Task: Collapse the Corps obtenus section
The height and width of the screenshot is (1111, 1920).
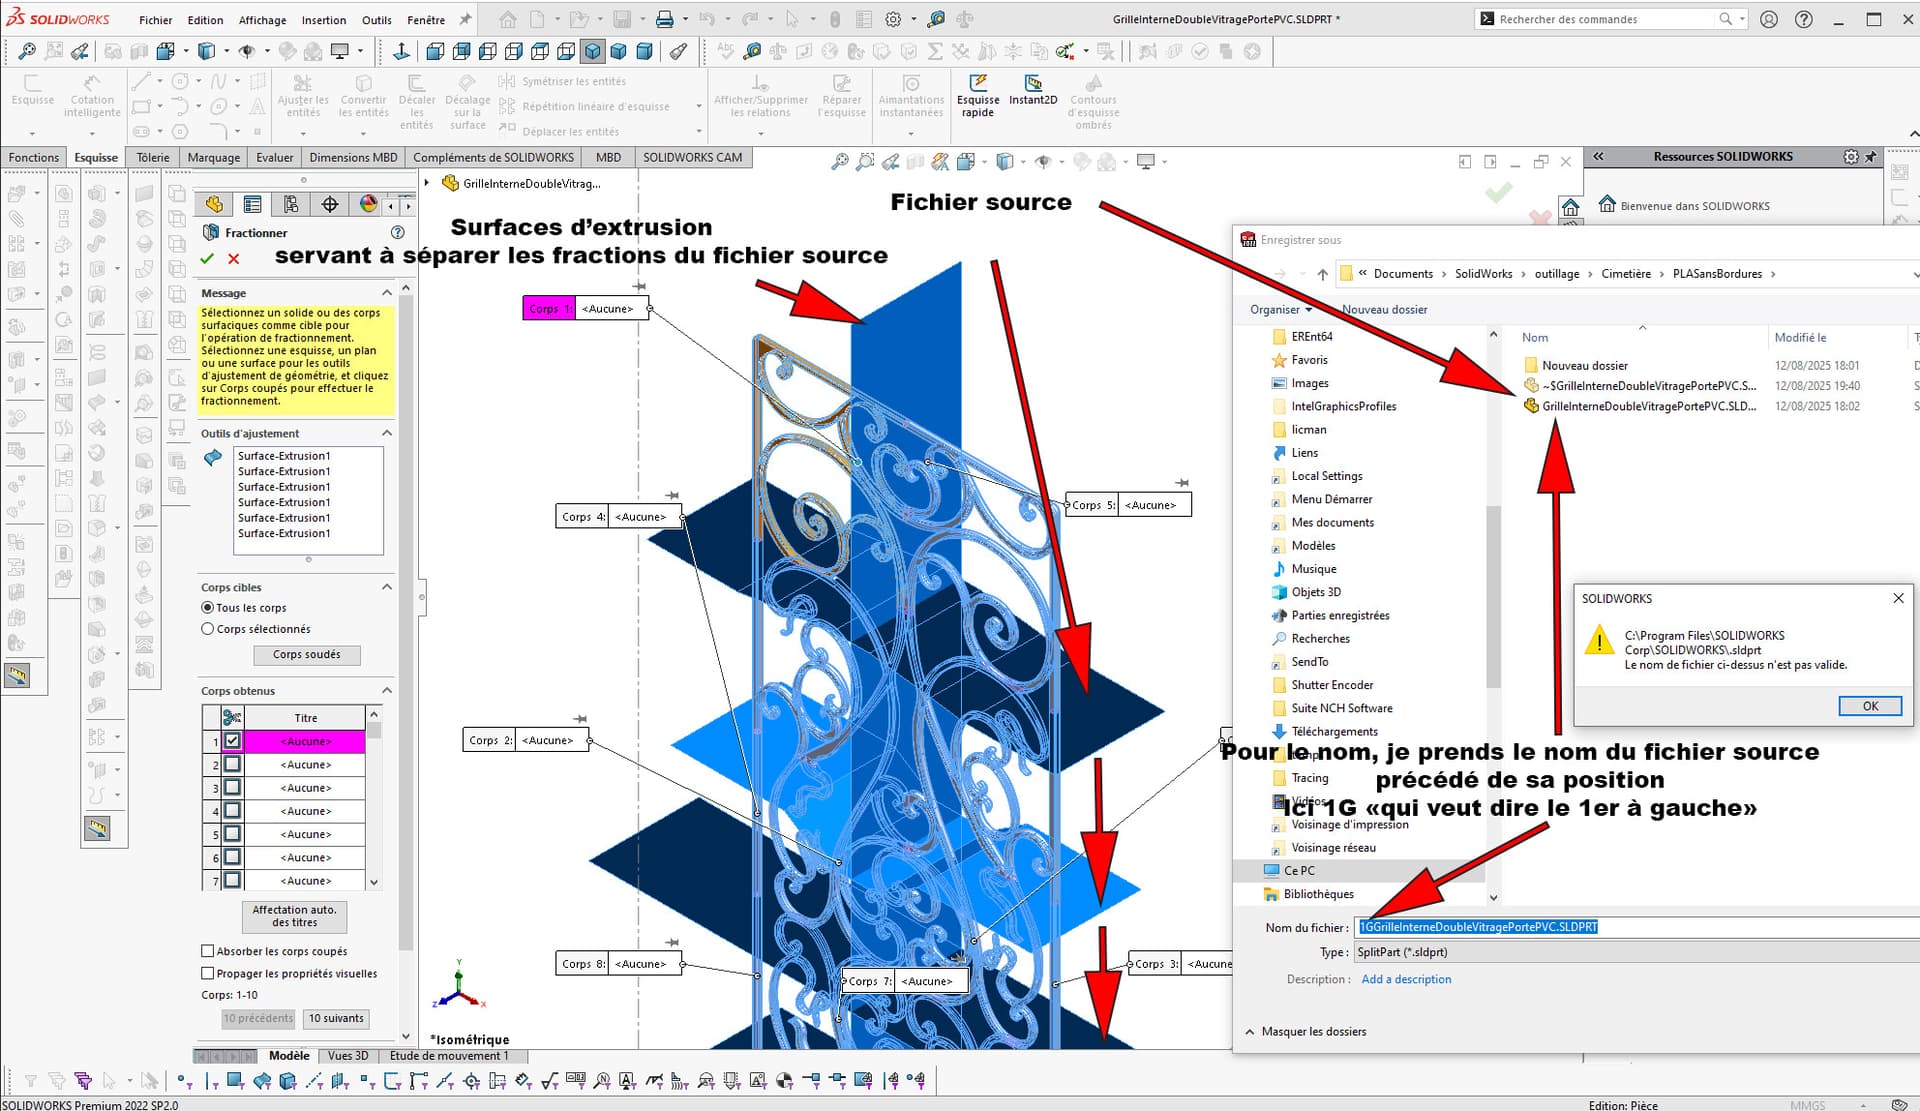Action: pyautogui.click(x=387, y=691)
